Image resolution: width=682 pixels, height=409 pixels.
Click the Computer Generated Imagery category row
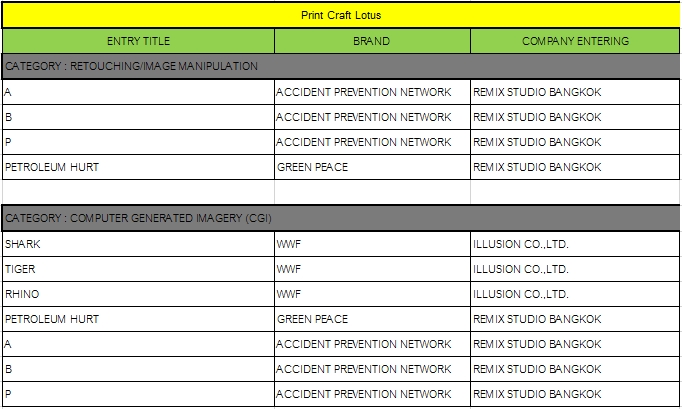point(341,218)
